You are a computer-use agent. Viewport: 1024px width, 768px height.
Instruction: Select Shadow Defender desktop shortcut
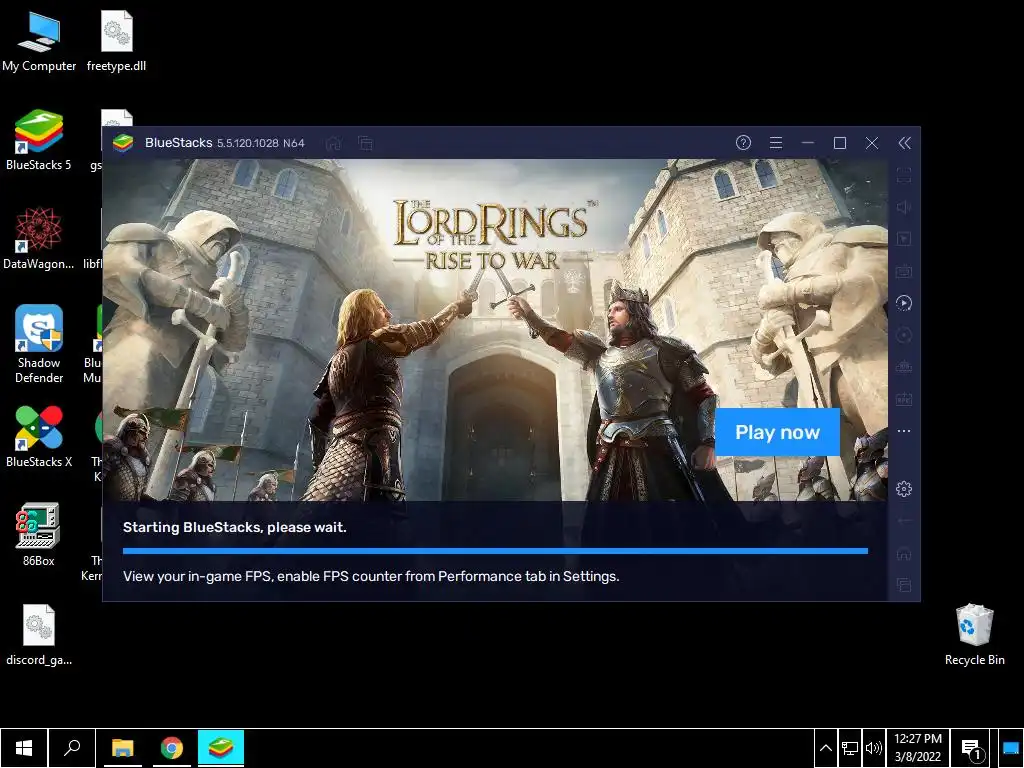39,344
